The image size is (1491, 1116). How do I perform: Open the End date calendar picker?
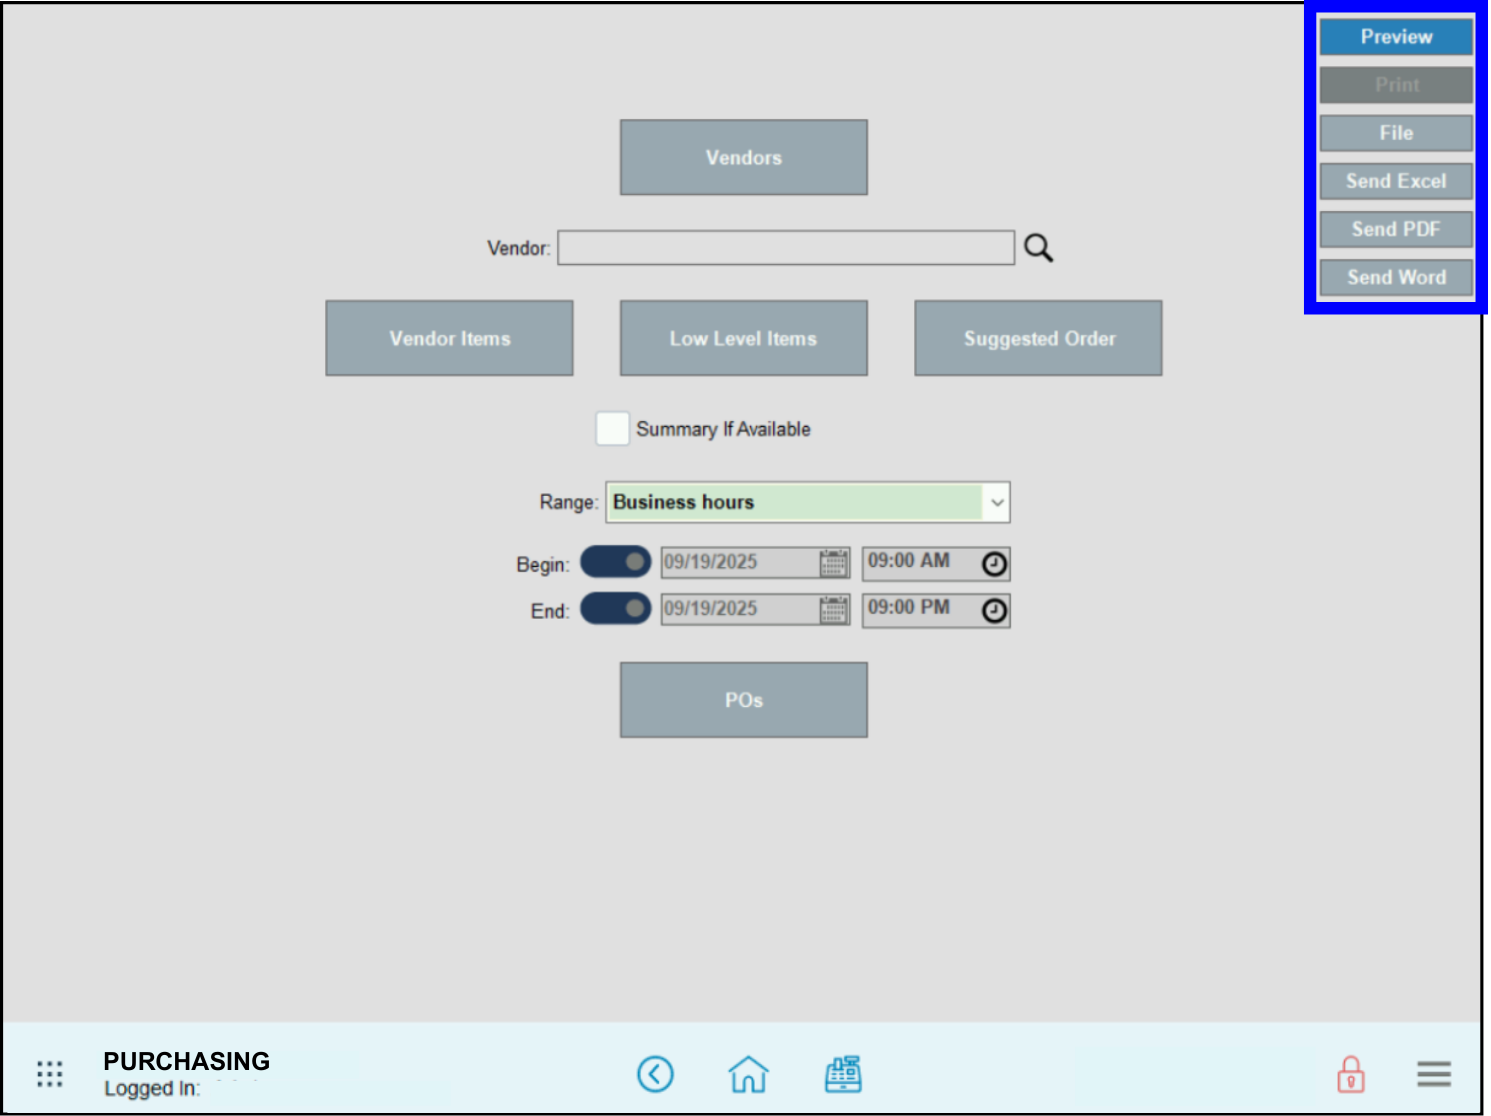coord(833,610)
